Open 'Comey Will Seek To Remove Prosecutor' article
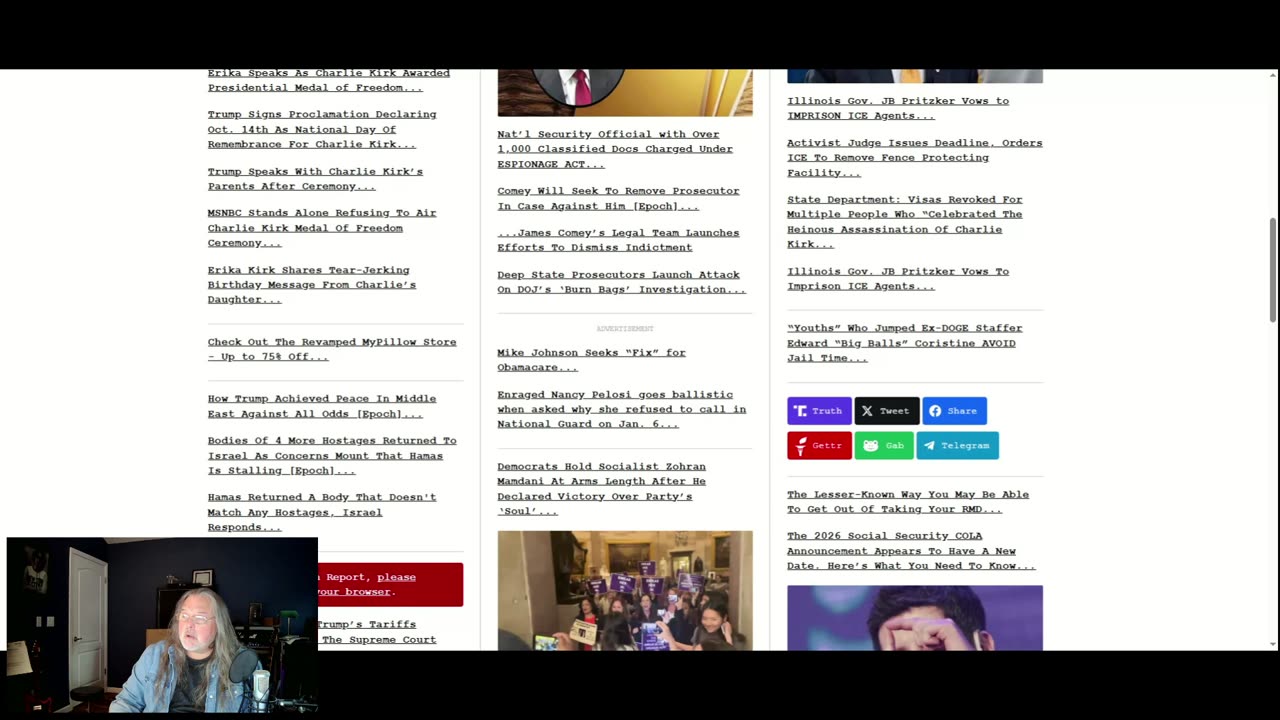This screenshot has width=1280, height=720. [x=618, y=198]
